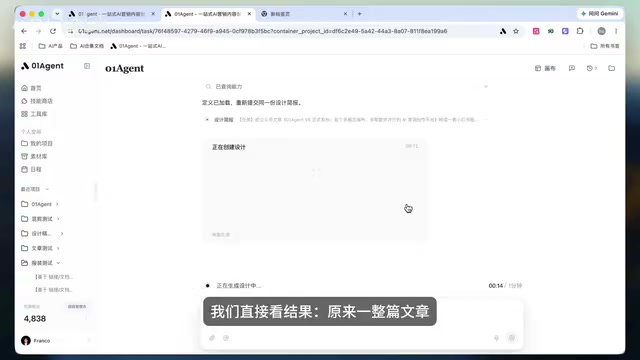
Task: Click the 问问 Gemini button
Action: pos(600,14)
